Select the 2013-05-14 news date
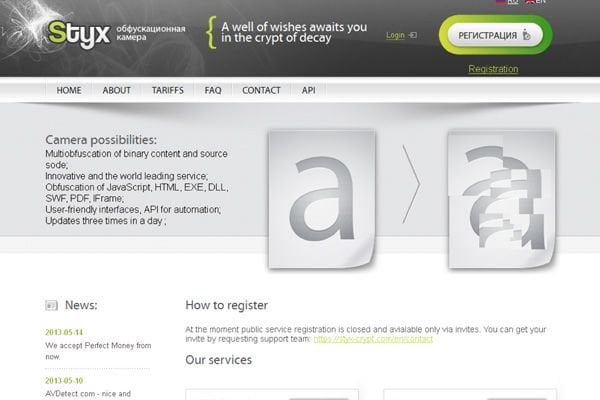The width and height of the screenshot is (600, 400). [x=64, y=332]
